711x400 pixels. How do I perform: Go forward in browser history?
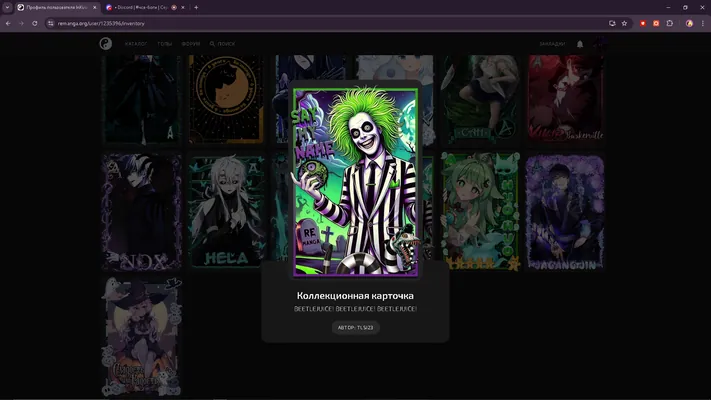coord(21,23)
